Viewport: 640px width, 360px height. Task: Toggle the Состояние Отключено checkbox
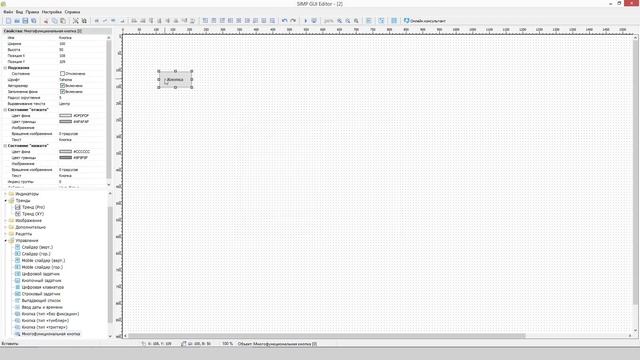point(62,74)
